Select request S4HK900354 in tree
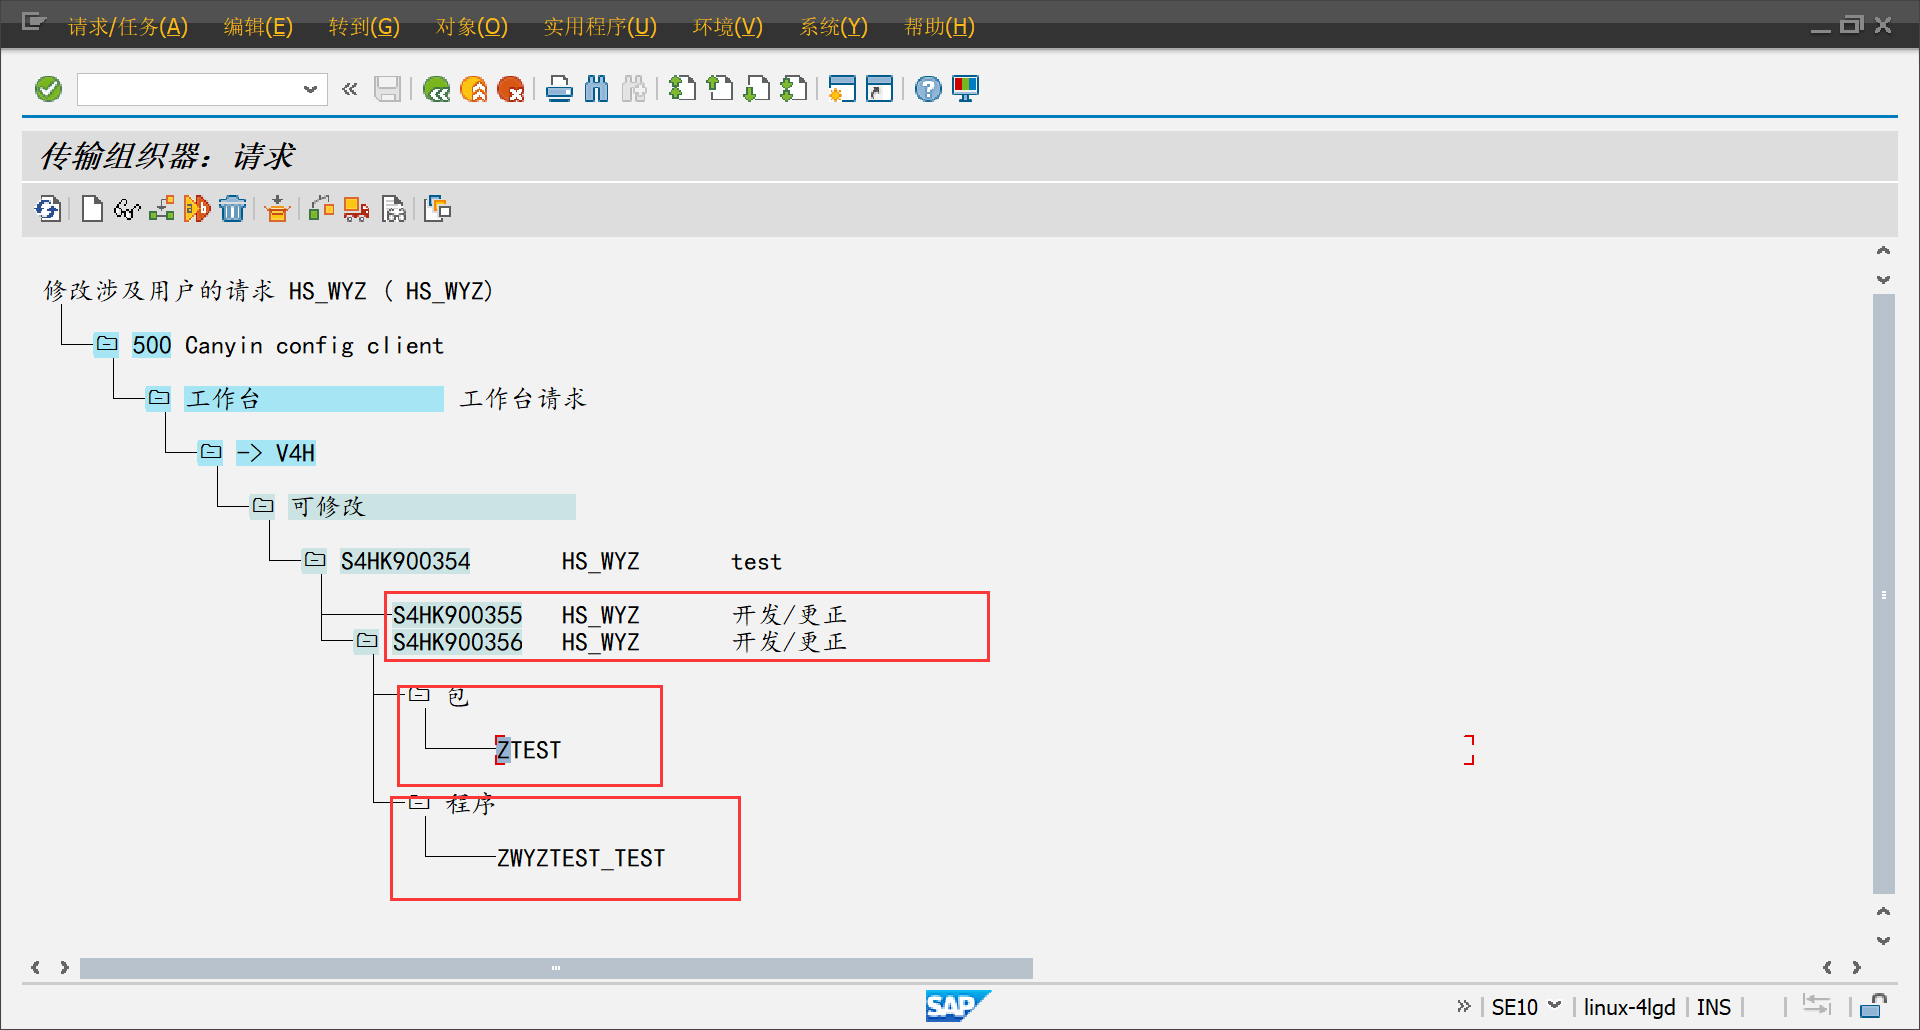This screenshot has height=1030, width=1920. [x=405, y=561]
